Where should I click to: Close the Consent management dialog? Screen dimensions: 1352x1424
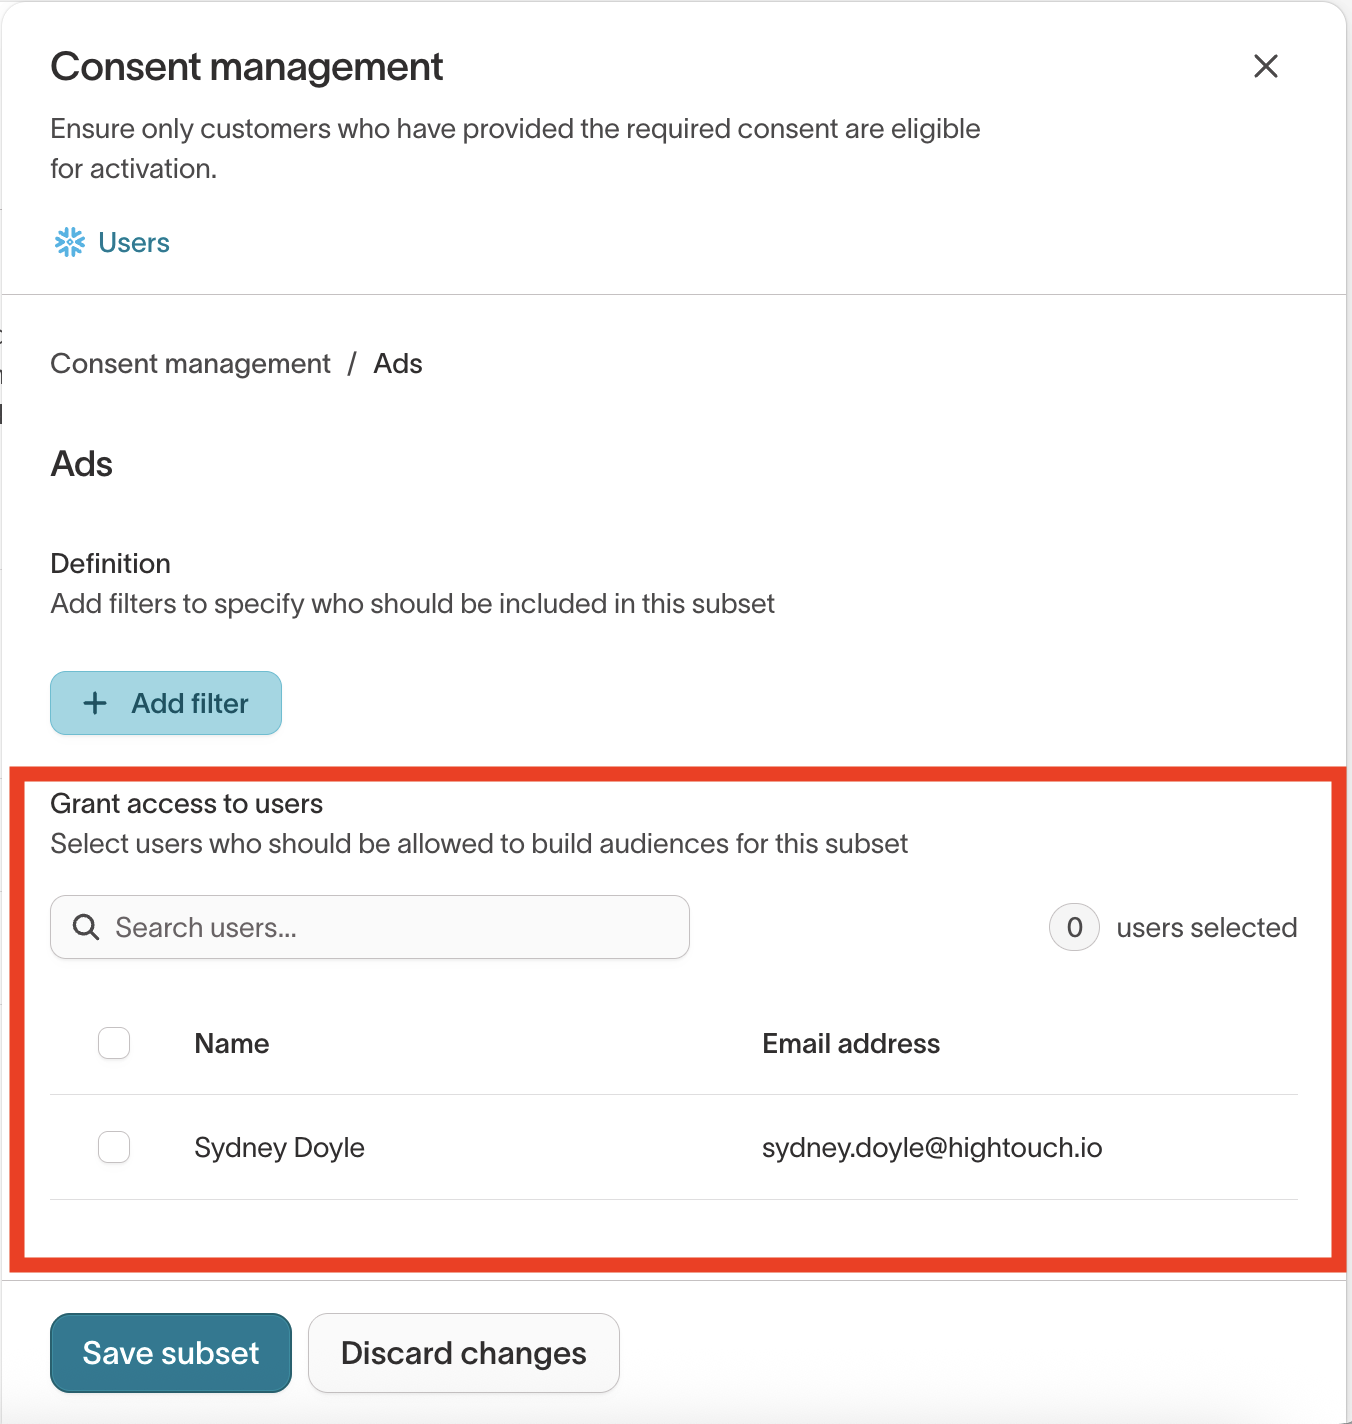point(1265,67)
